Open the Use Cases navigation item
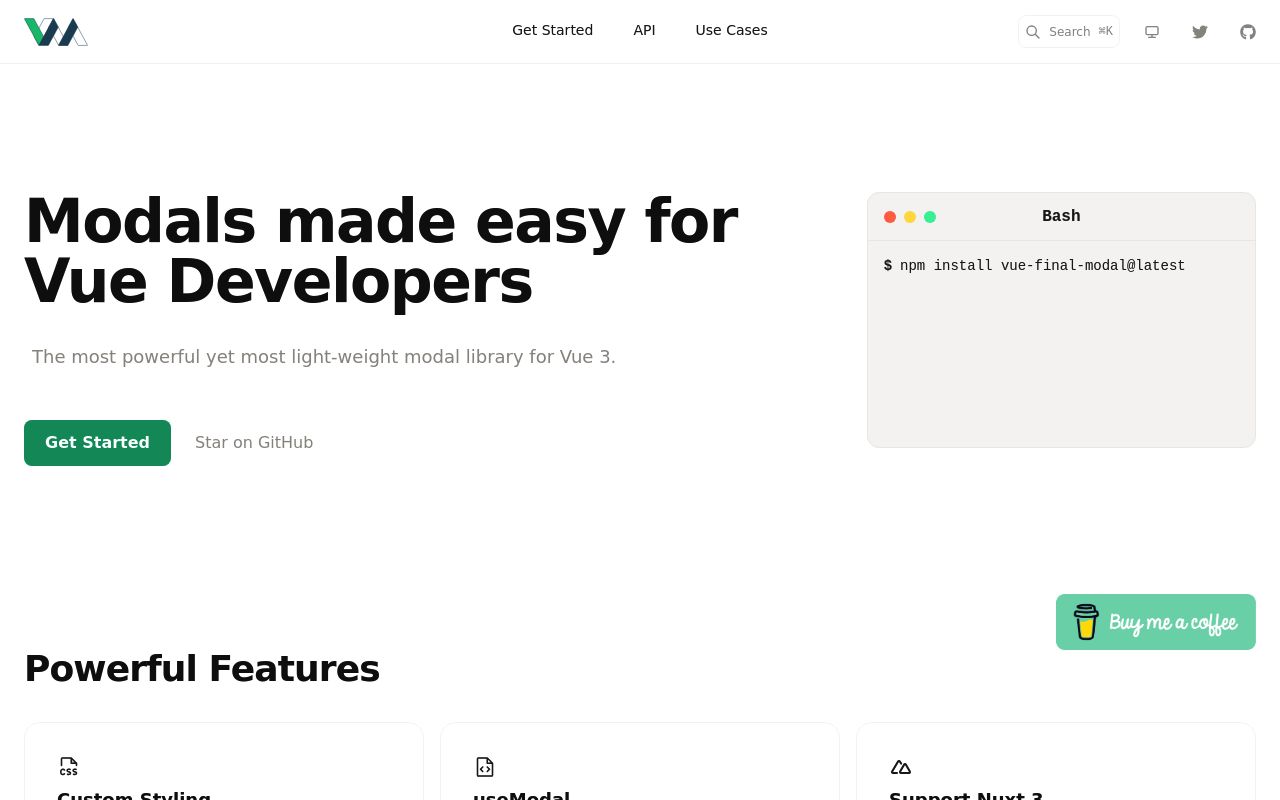Screen dimensions: 1280x800 (x=731, y=30)
